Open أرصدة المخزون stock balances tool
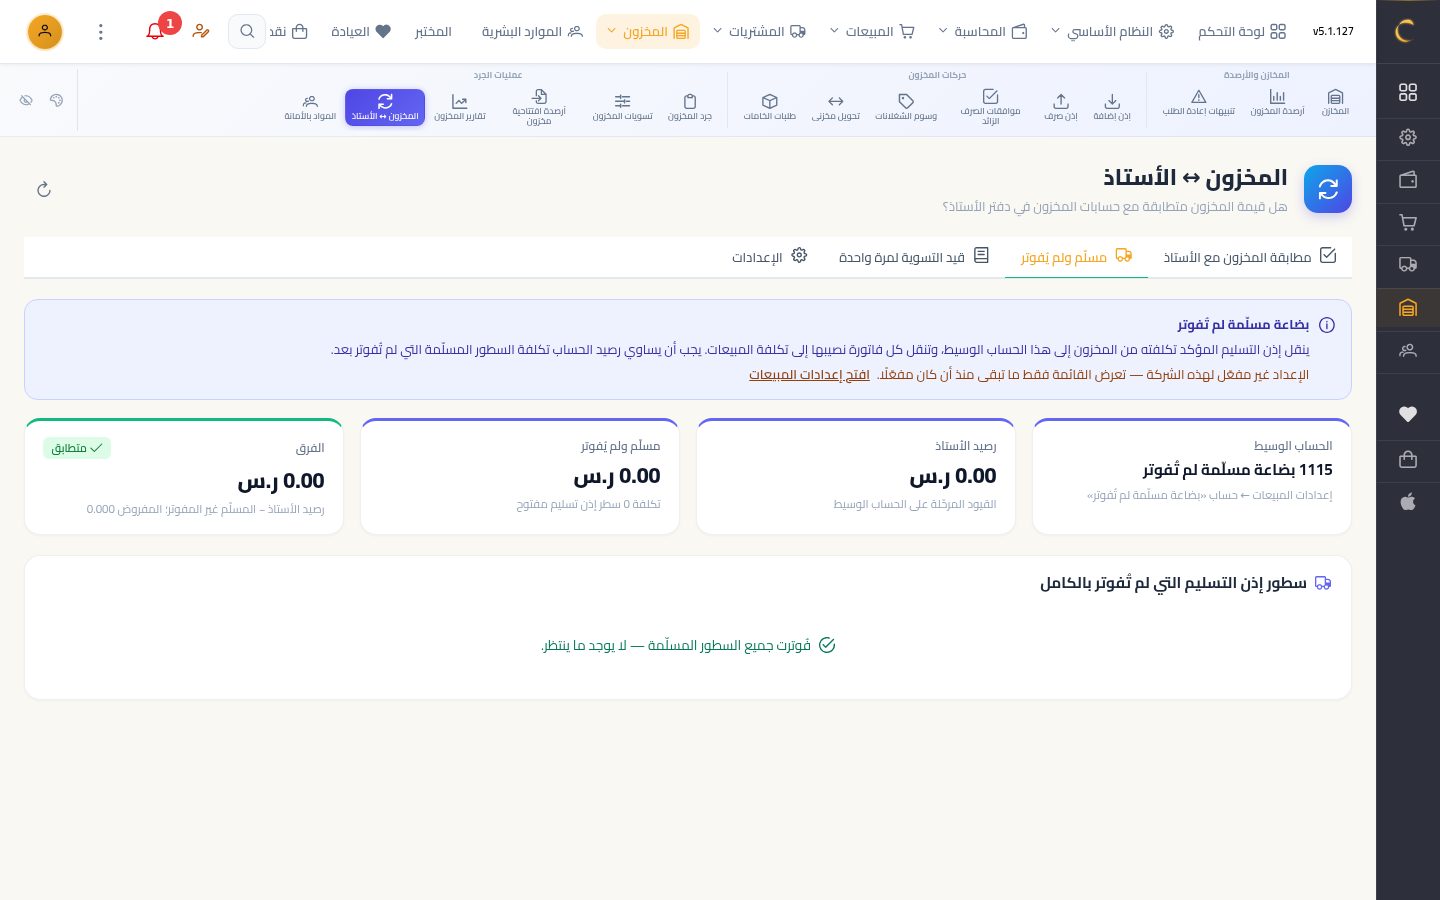The height and width of the screenshot is (900, 1440). click(1277, 103)
